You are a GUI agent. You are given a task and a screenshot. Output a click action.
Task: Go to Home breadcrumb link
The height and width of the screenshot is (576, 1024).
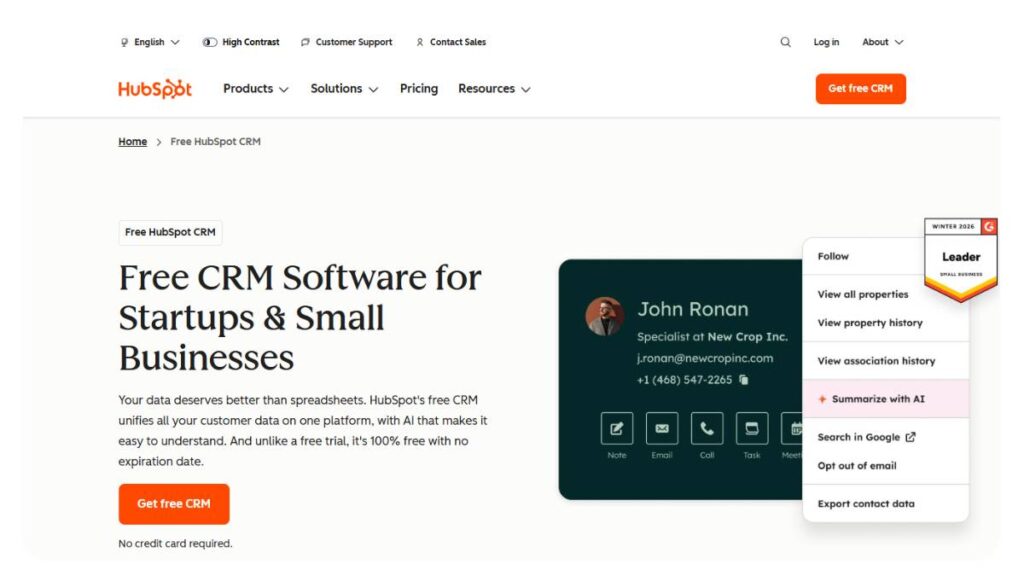tap(133, 142)
